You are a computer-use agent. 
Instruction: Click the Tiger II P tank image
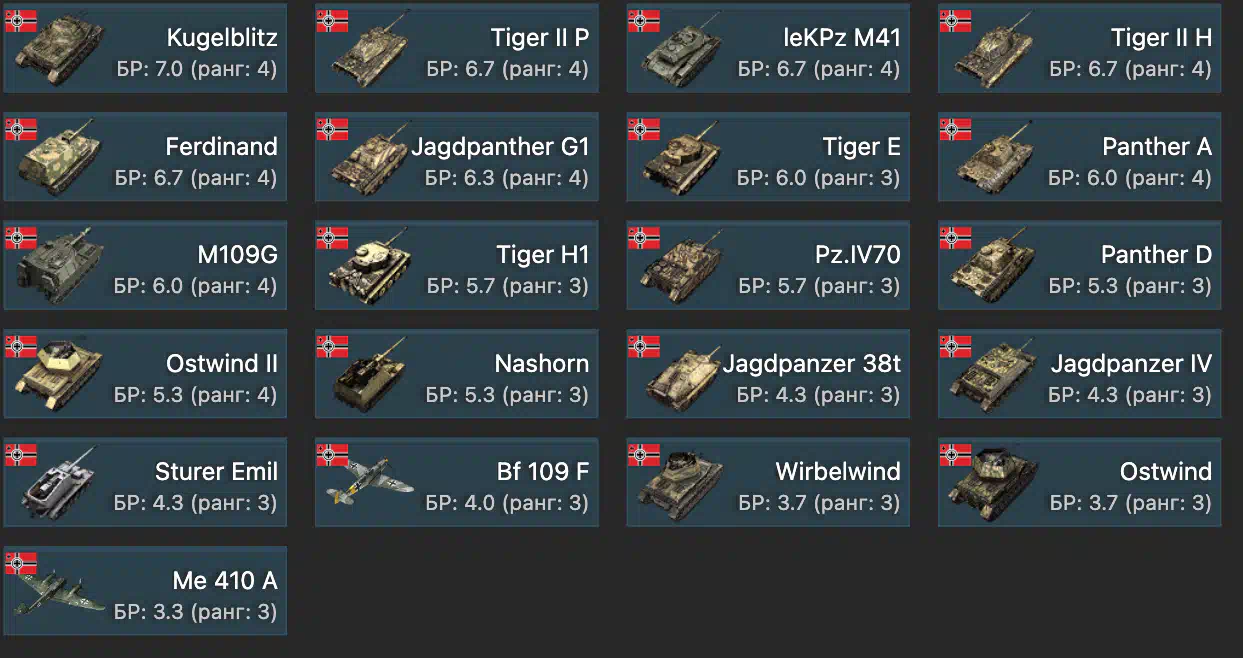[x=371, y=52]
